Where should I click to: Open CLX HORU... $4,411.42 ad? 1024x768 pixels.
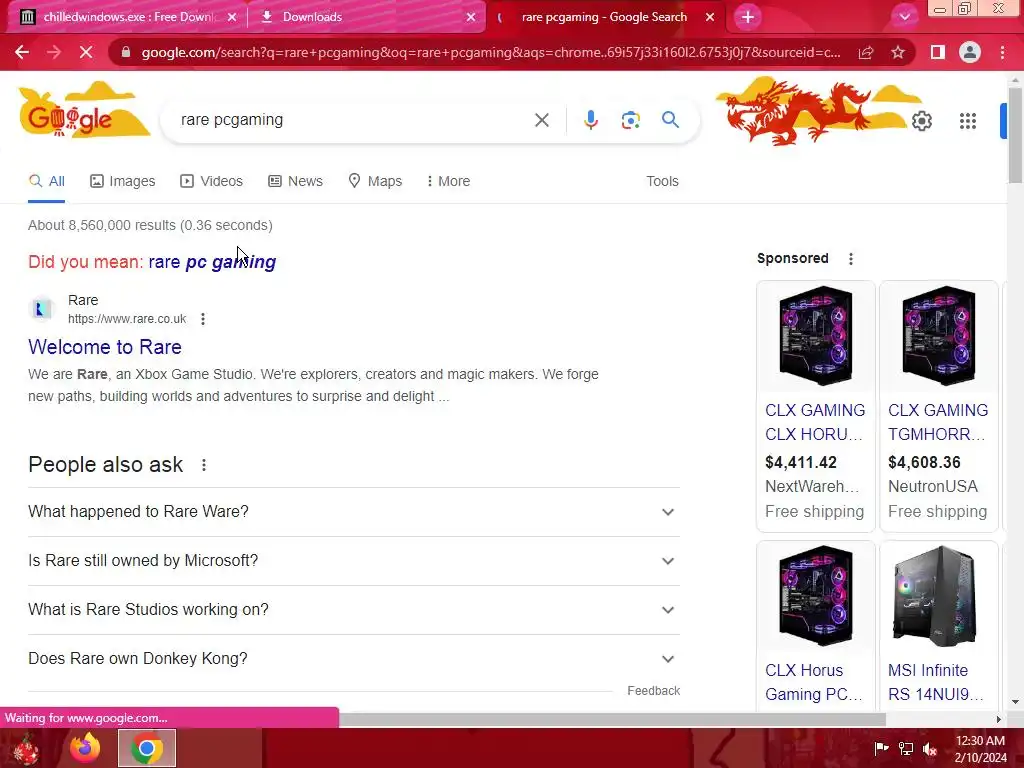tap(816, 406)
